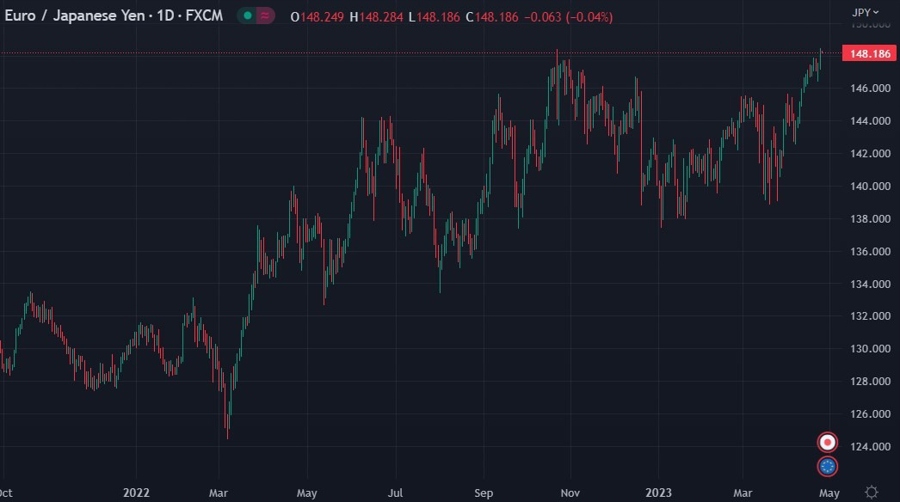This screenshot has height=502, width=900.
Task: Click the close value C148.186
Action: [x=492, y=17]
